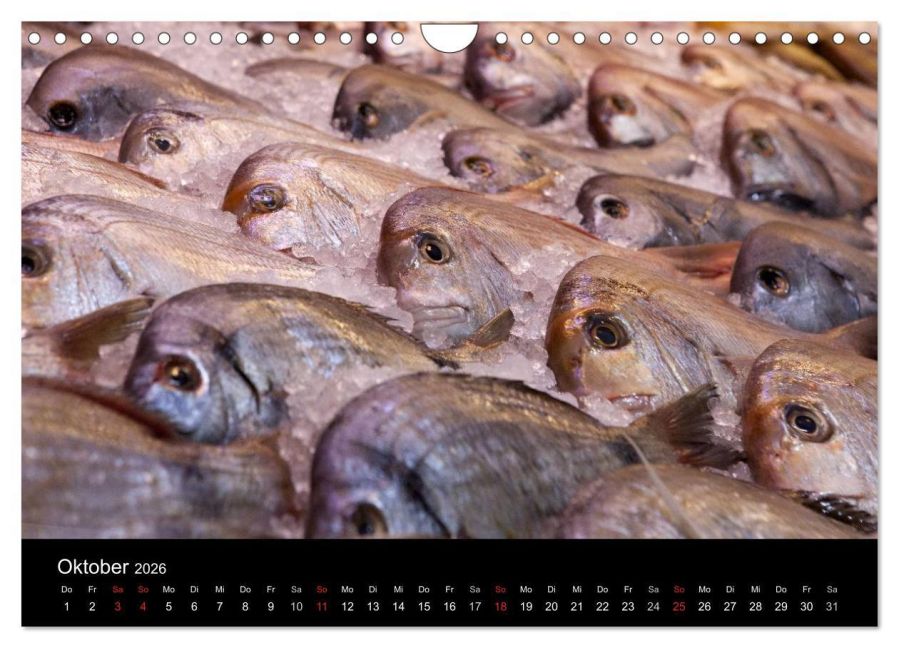Click the first spiral binding hole
The image size is (899, 648).
click(34, 38)
